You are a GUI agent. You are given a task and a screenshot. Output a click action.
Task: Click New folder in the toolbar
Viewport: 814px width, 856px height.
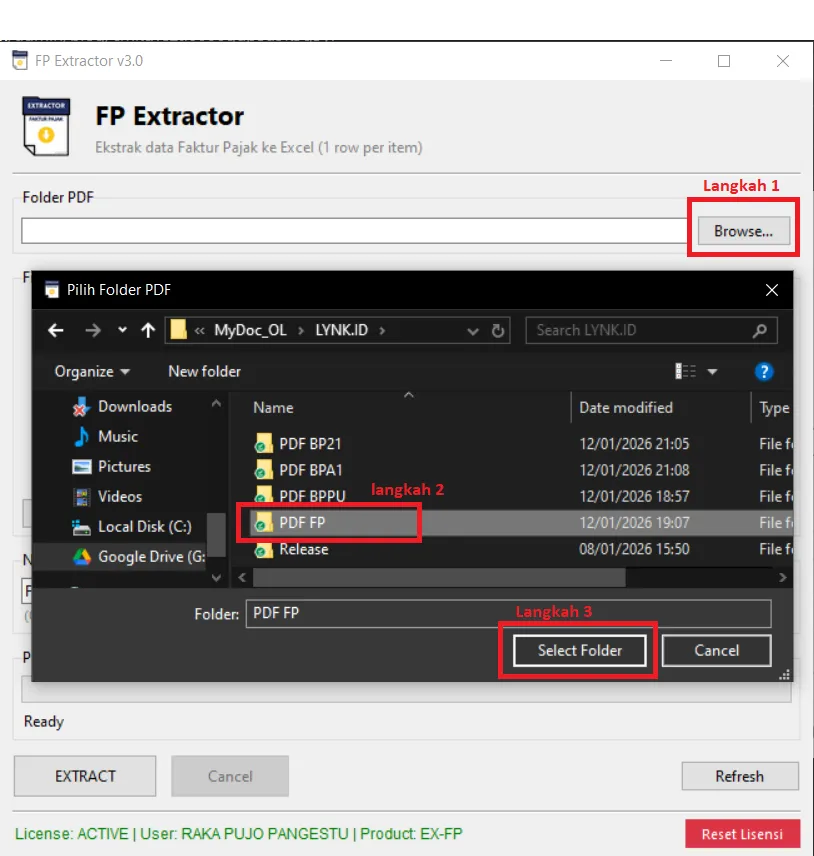pyautogui.click(x=204, y=372)
